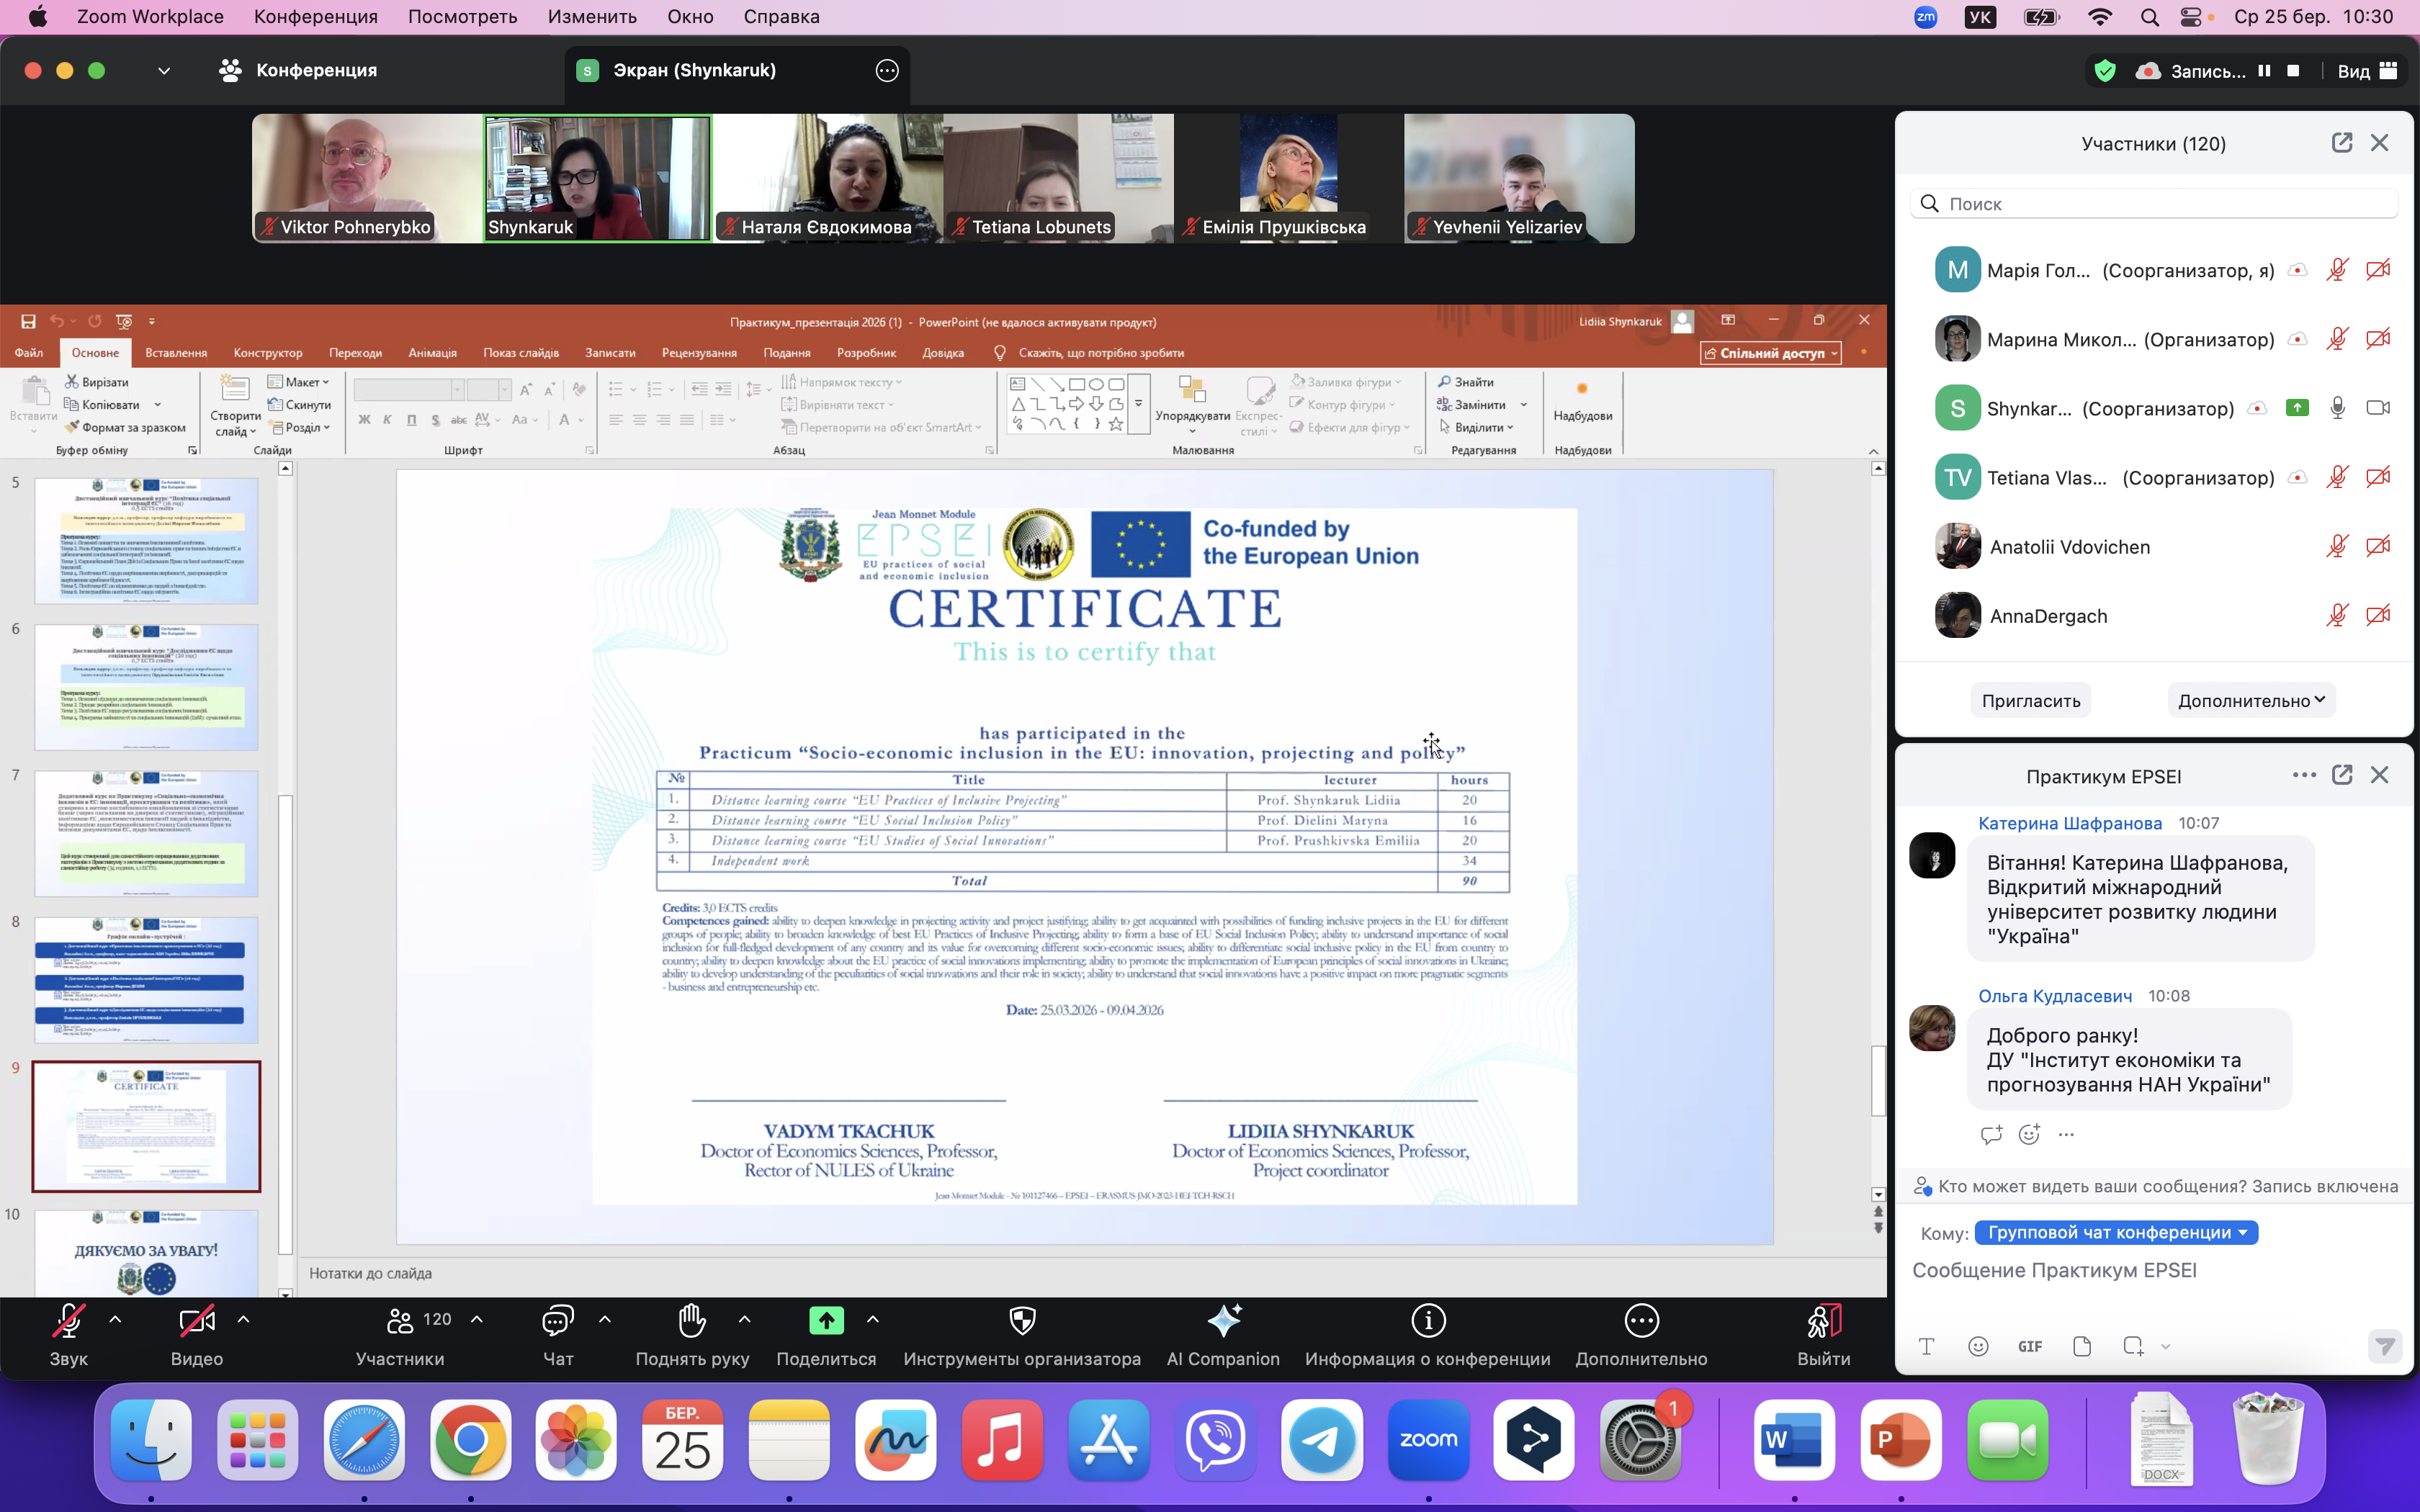Pause the meeting recording
This screenshot has height=1512, width=2420.
[x=2264, y=71]
